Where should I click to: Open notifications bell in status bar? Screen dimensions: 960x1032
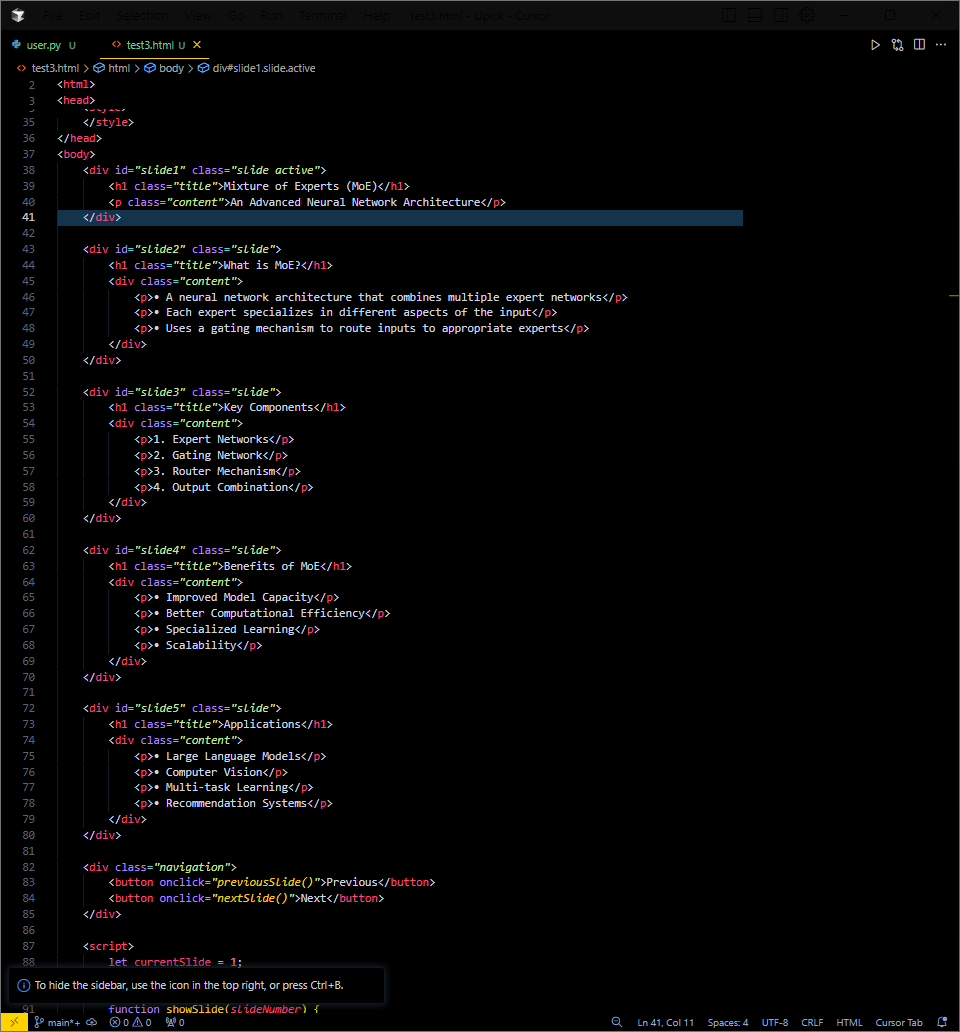click(942, 1022)
